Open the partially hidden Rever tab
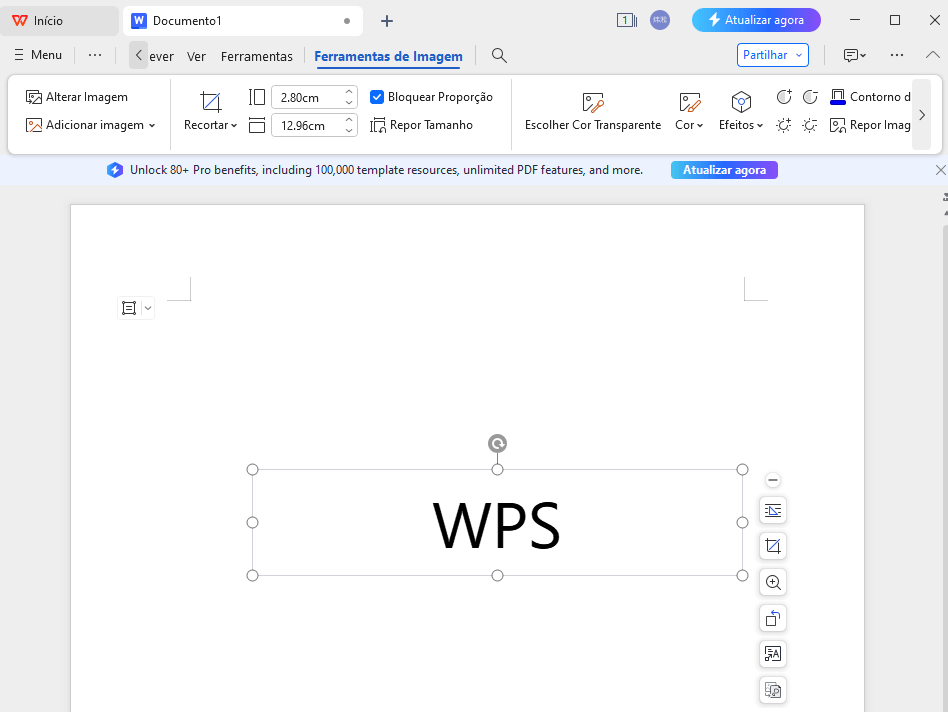Image resolution: width=948 pixels, height=712 pixels. pos(161,56)
